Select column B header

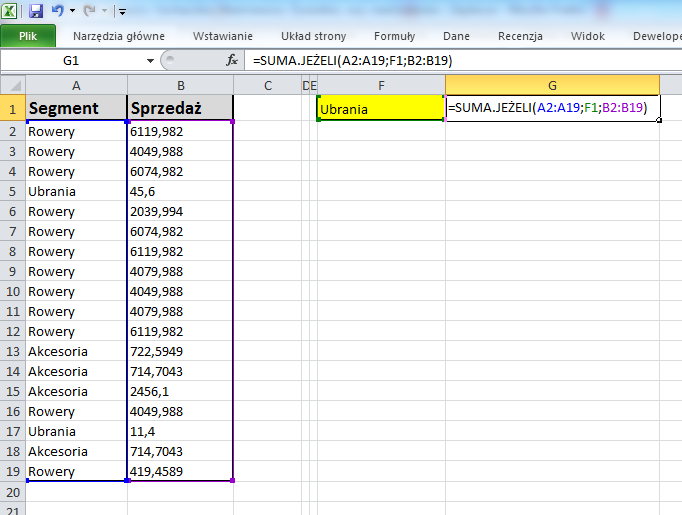(x=181, y=86)
